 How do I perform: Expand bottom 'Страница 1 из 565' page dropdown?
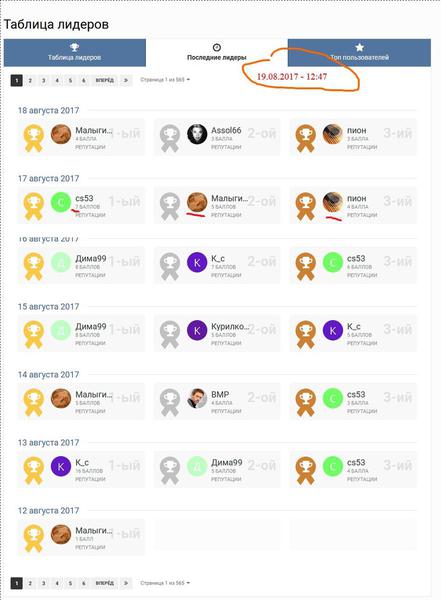165,583
